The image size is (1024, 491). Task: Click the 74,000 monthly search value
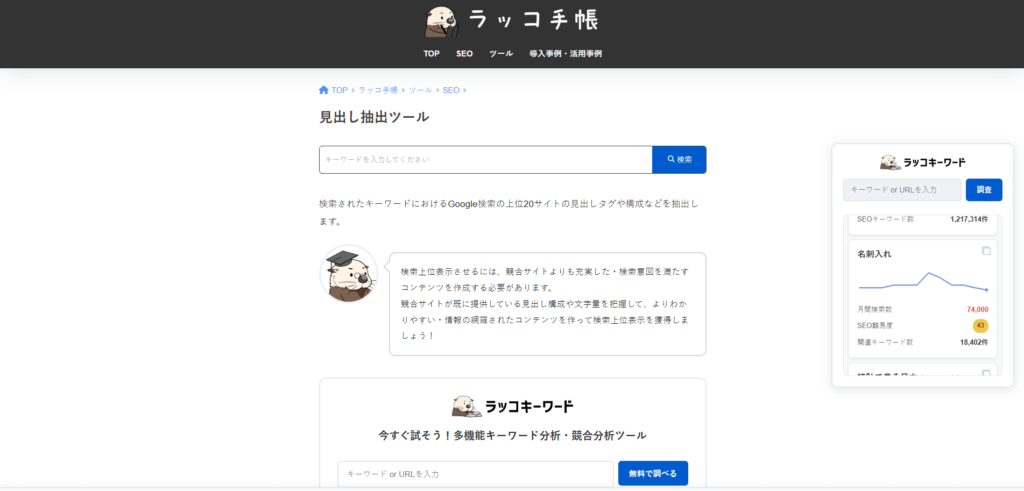pyautogui.click(x=978, y=309)
